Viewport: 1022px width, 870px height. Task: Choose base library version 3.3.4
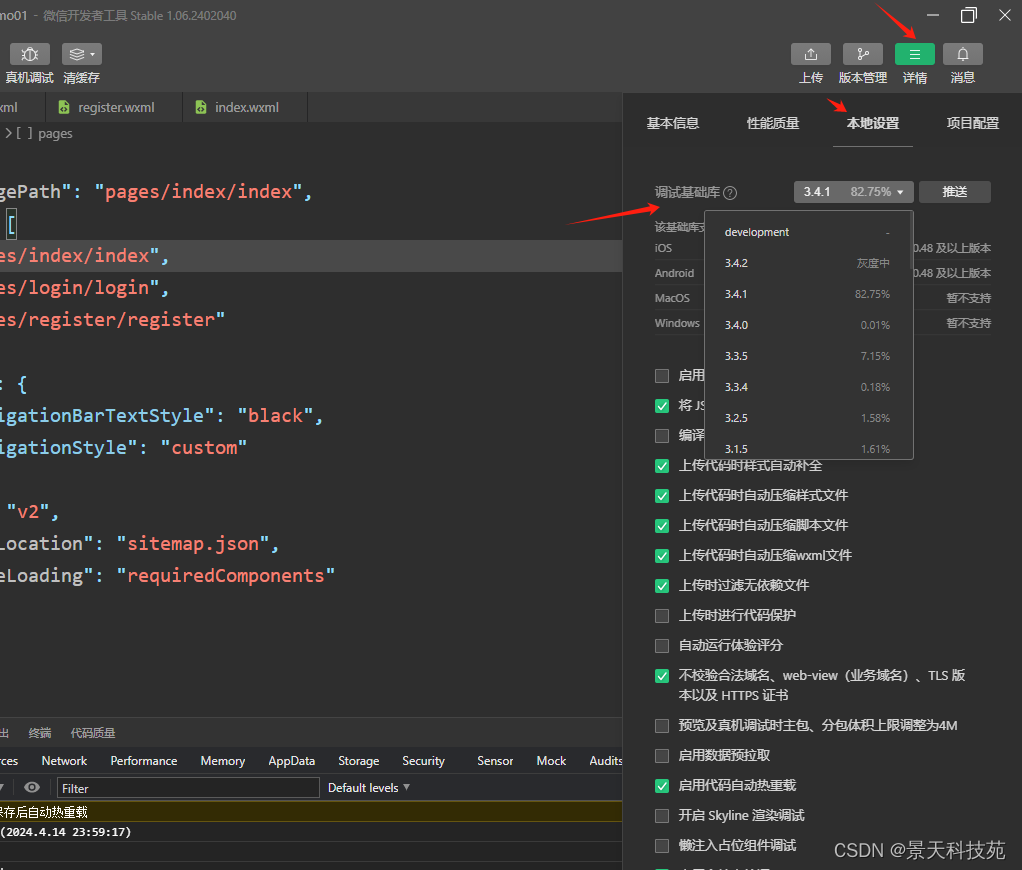pyautogui.click(x=808, y=387)
